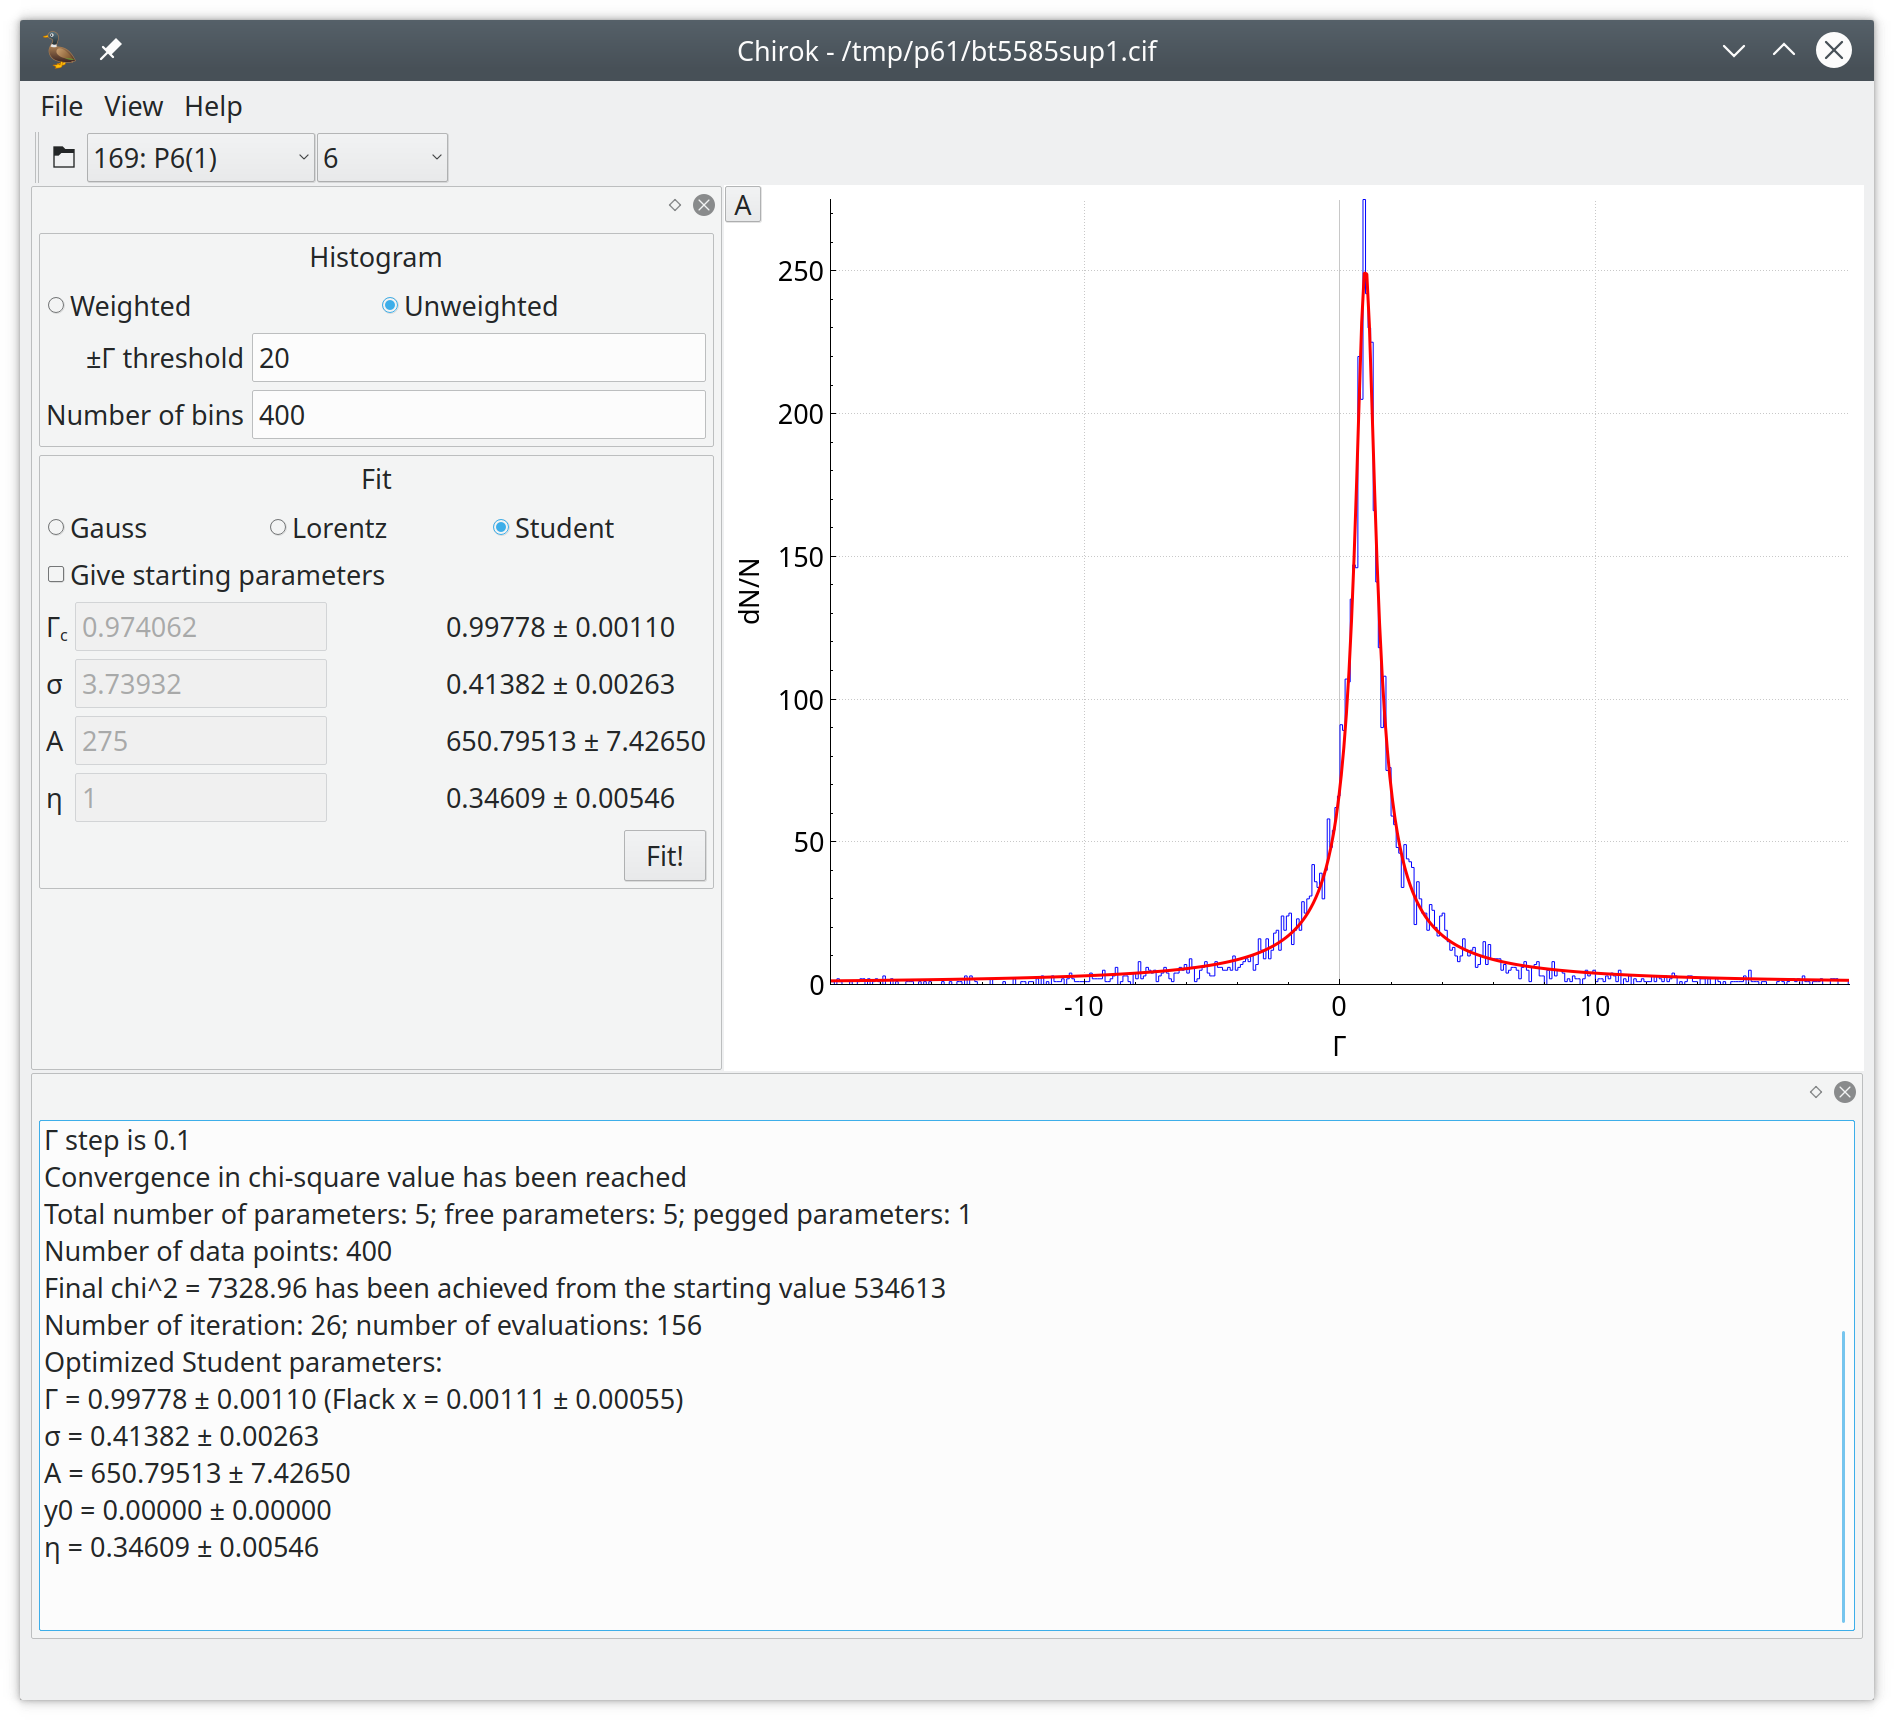The width and height of the screenshot is (1894, 1720).
Task: Open the Help menu
Action: click(213, 106)
